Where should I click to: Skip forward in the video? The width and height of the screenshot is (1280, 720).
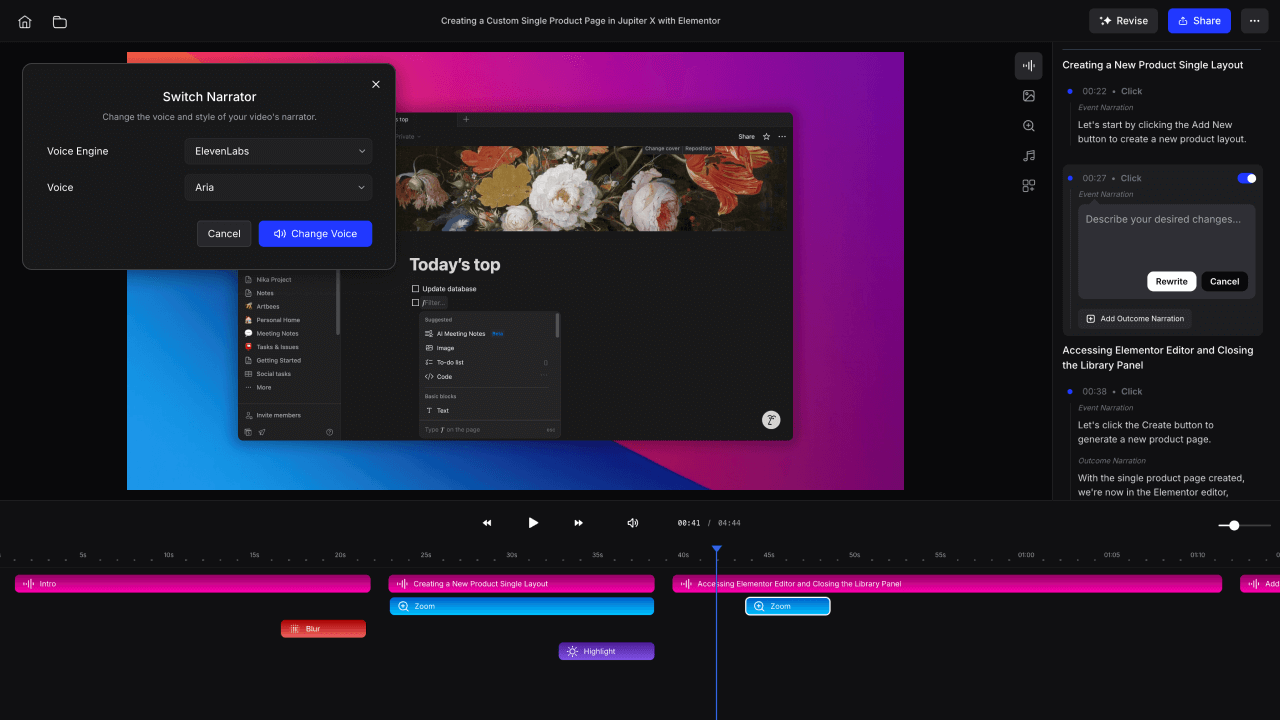(x=578, y=522)
